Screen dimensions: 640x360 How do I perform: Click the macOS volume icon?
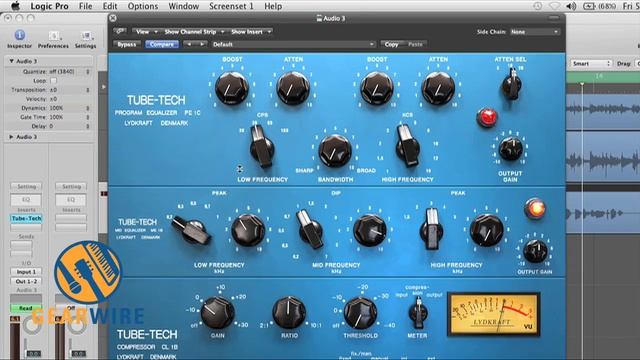click(571, 6)
